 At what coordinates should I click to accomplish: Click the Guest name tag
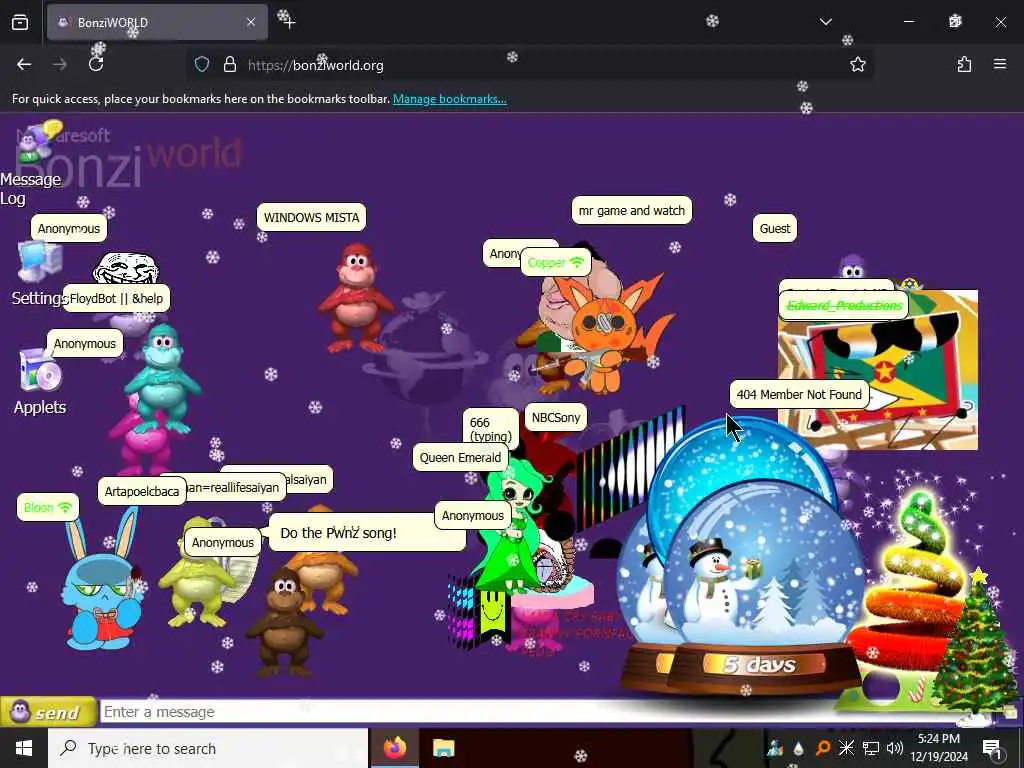coord(775,229)
